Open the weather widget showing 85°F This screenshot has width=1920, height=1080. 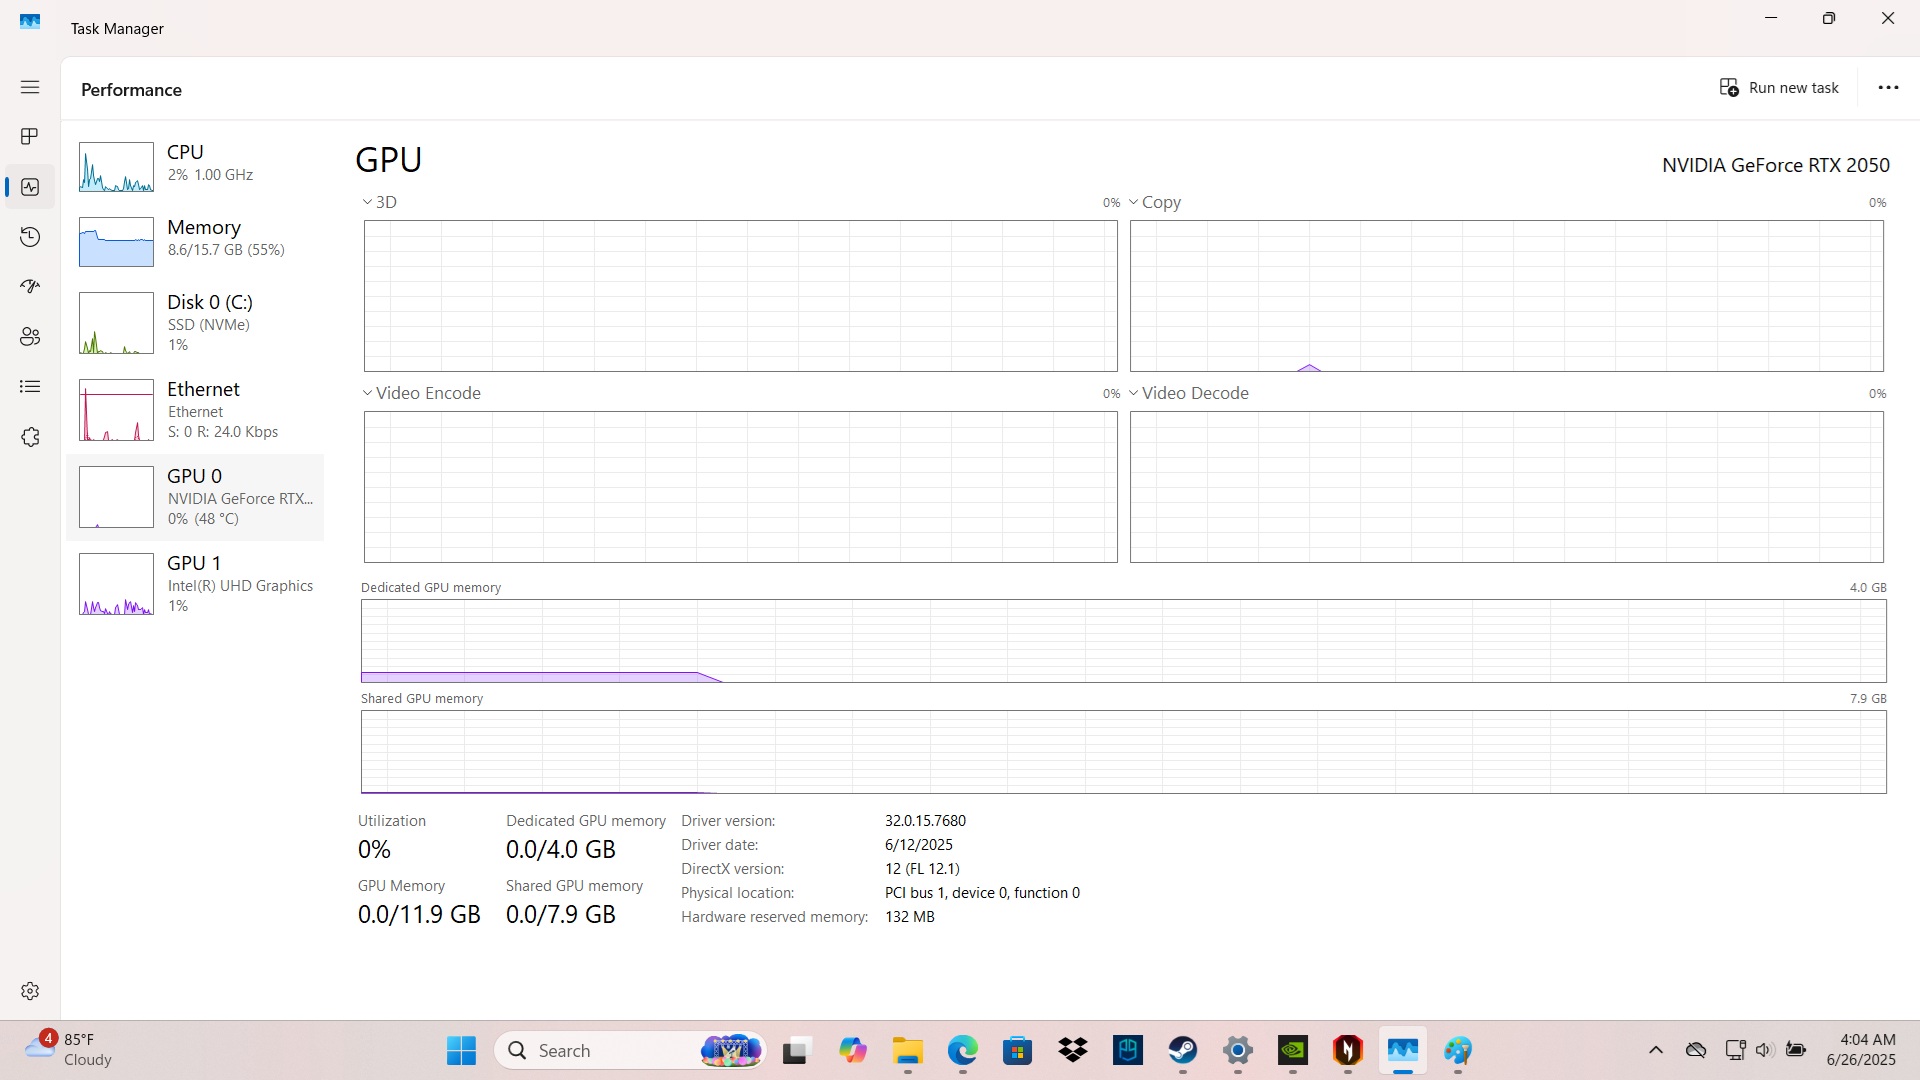point(70,1050)
